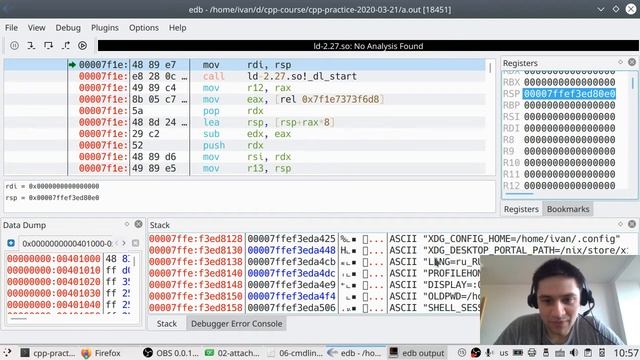Screen dimensions: 640x360
Task: Select the 'push rdx' instruction line
Action: point(245,145)
